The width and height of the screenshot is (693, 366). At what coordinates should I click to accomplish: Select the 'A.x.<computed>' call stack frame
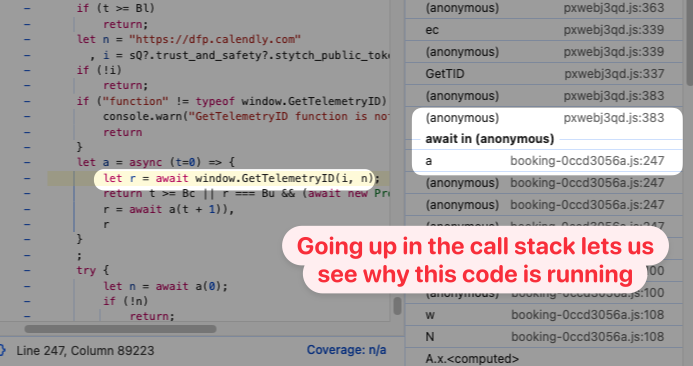[x=544, y=358]
